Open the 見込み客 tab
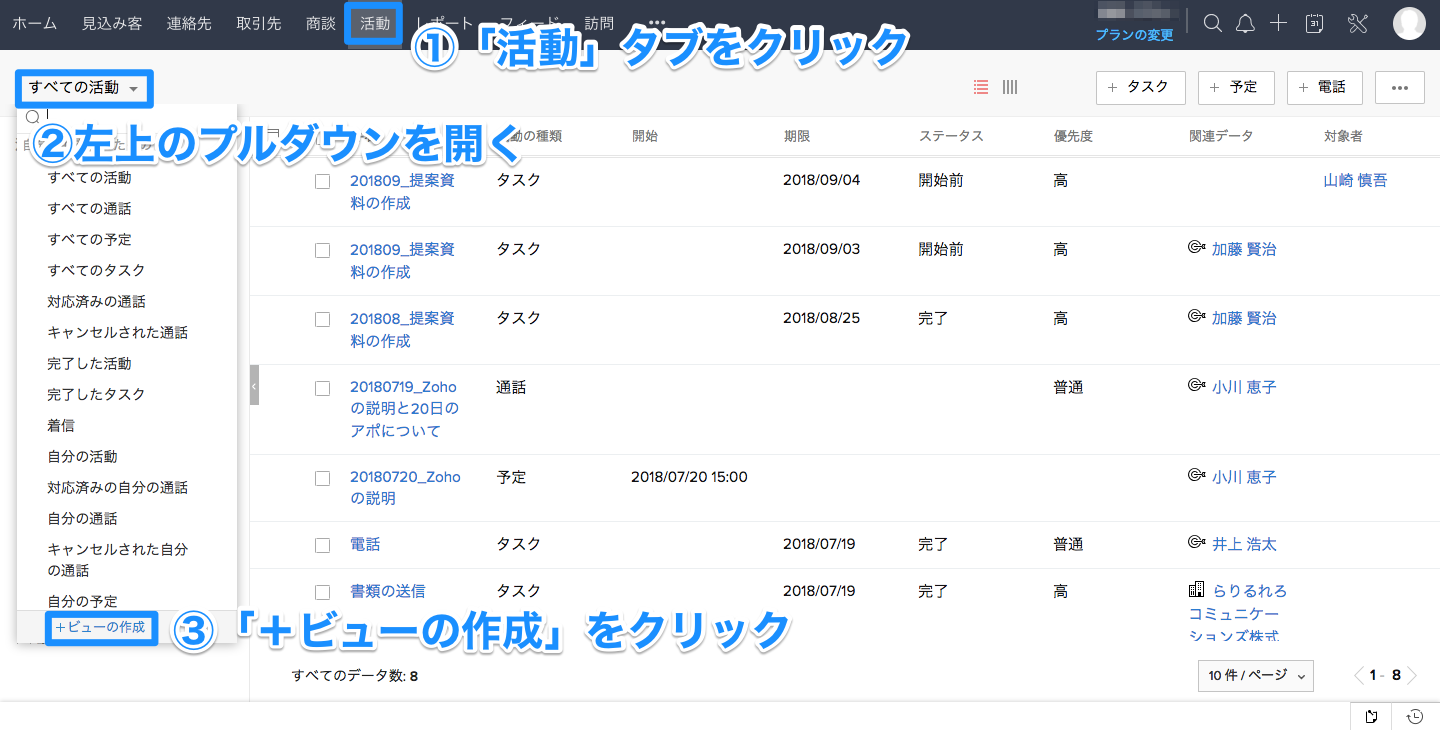The height and width of the screenshot is (730, 1440). point(112,23)
